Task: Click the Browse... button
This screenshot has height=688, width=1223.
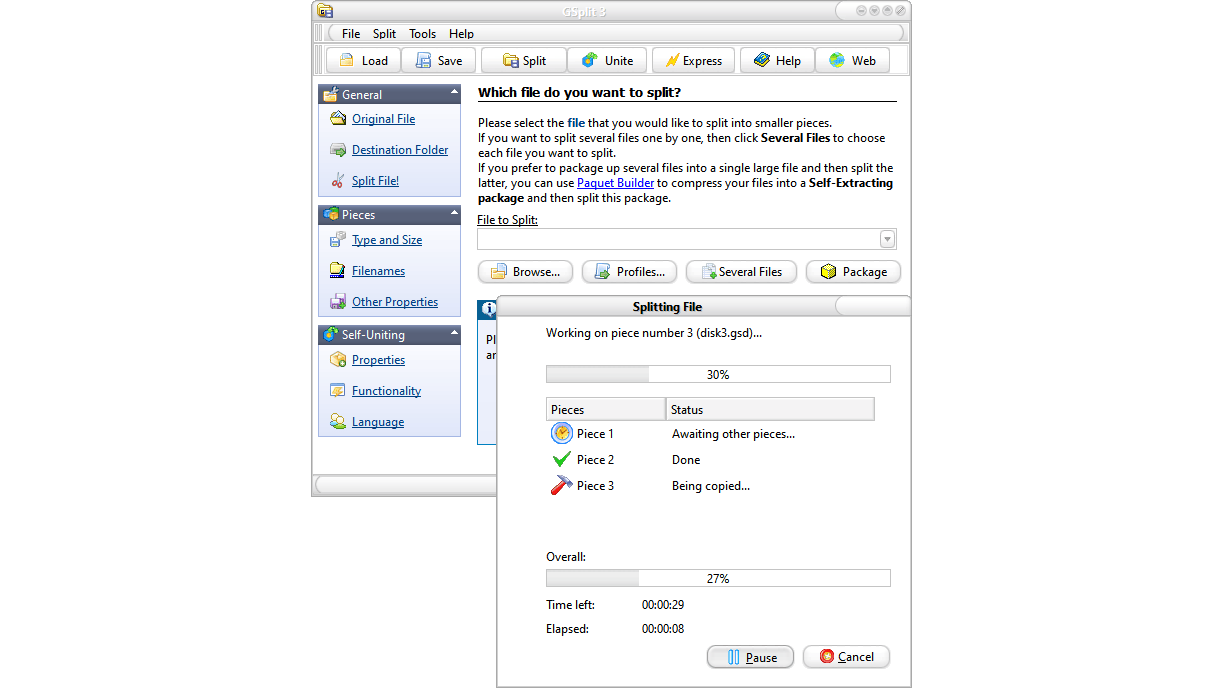Action: [526, 272]
